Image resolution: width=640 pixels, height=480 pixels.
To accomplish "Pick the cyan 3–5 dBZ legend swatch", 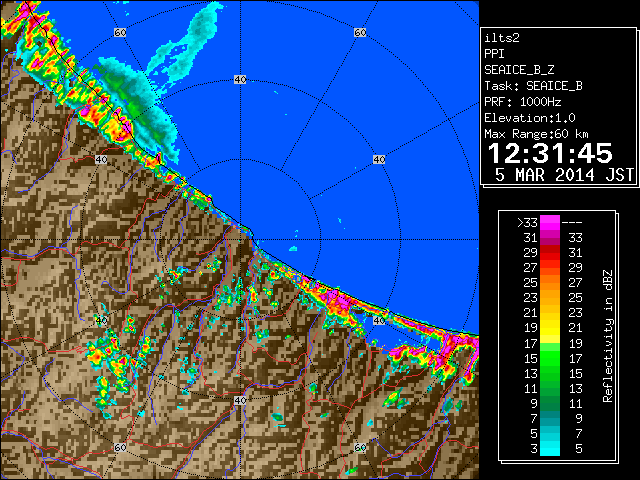I will (x=550, y=448).
